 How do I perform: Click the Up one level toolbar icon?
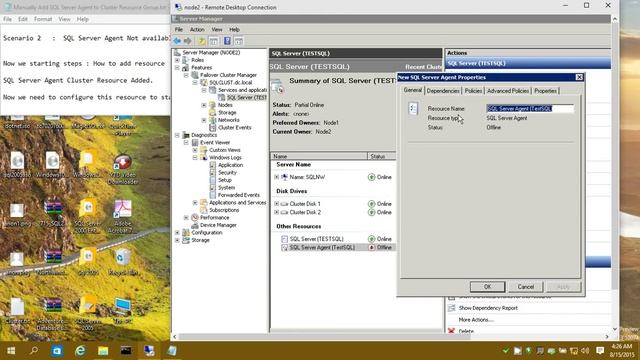pyautogui.click(x=202, y=41)
